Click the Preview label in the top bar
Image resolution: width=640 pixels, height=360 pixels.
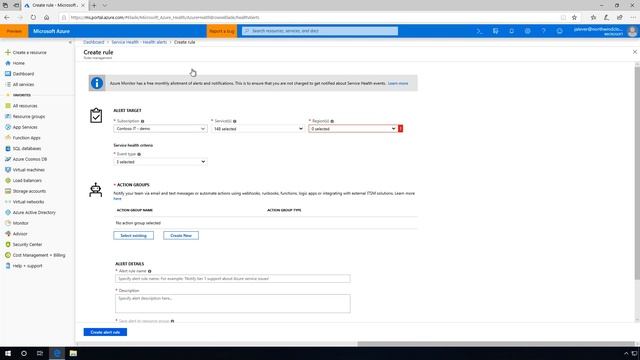(x=14, y=31)
